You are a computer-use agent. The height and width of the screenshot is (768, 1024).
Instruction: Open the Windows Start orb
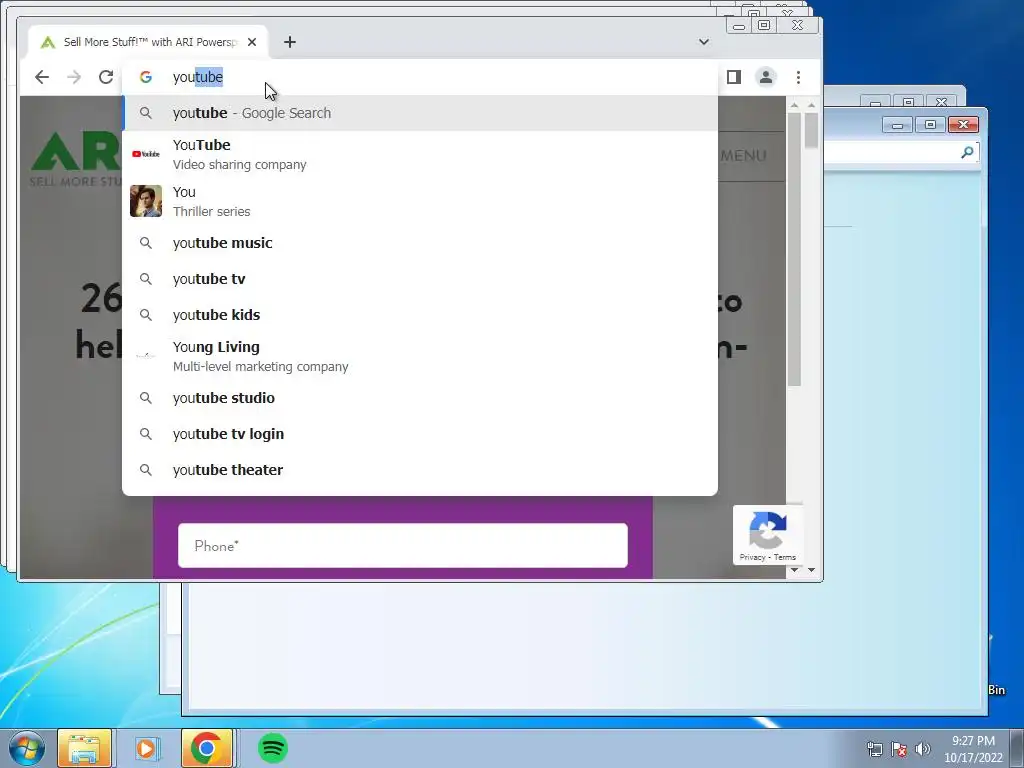point(27,748)
